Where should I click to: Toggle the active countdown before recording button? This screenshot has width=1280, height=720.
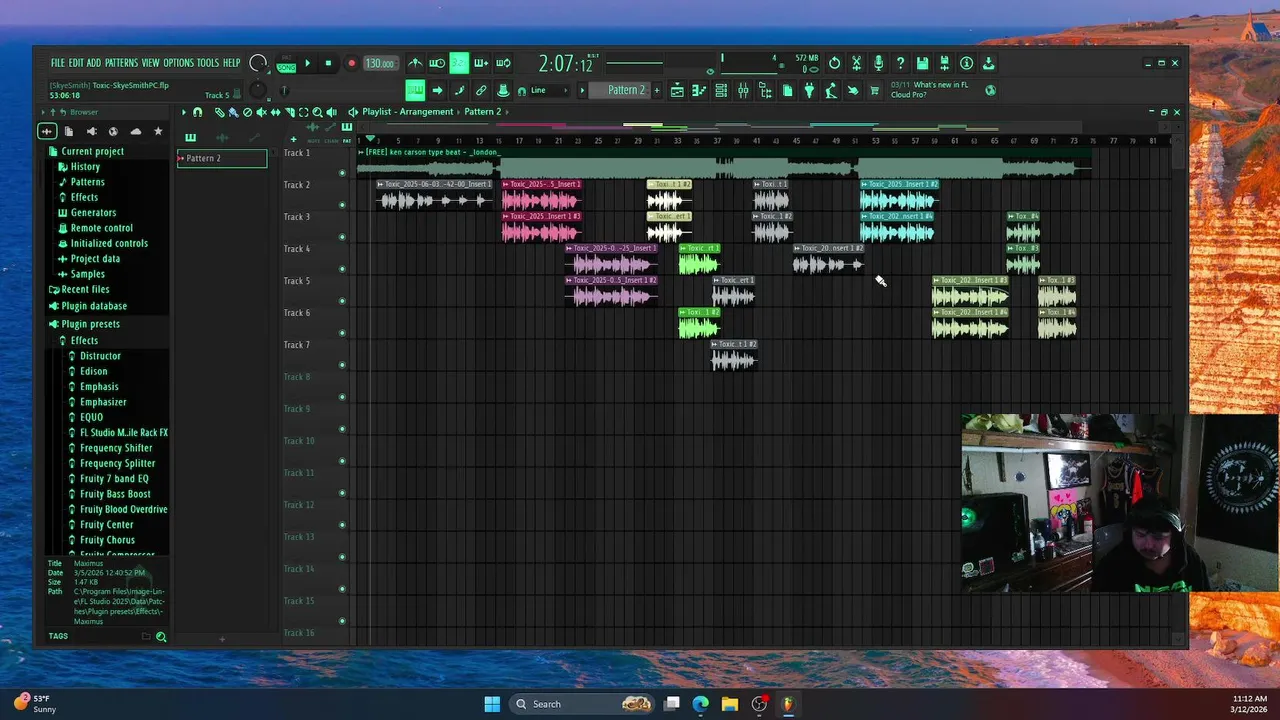pyautogui.click(x=459, y=63)
